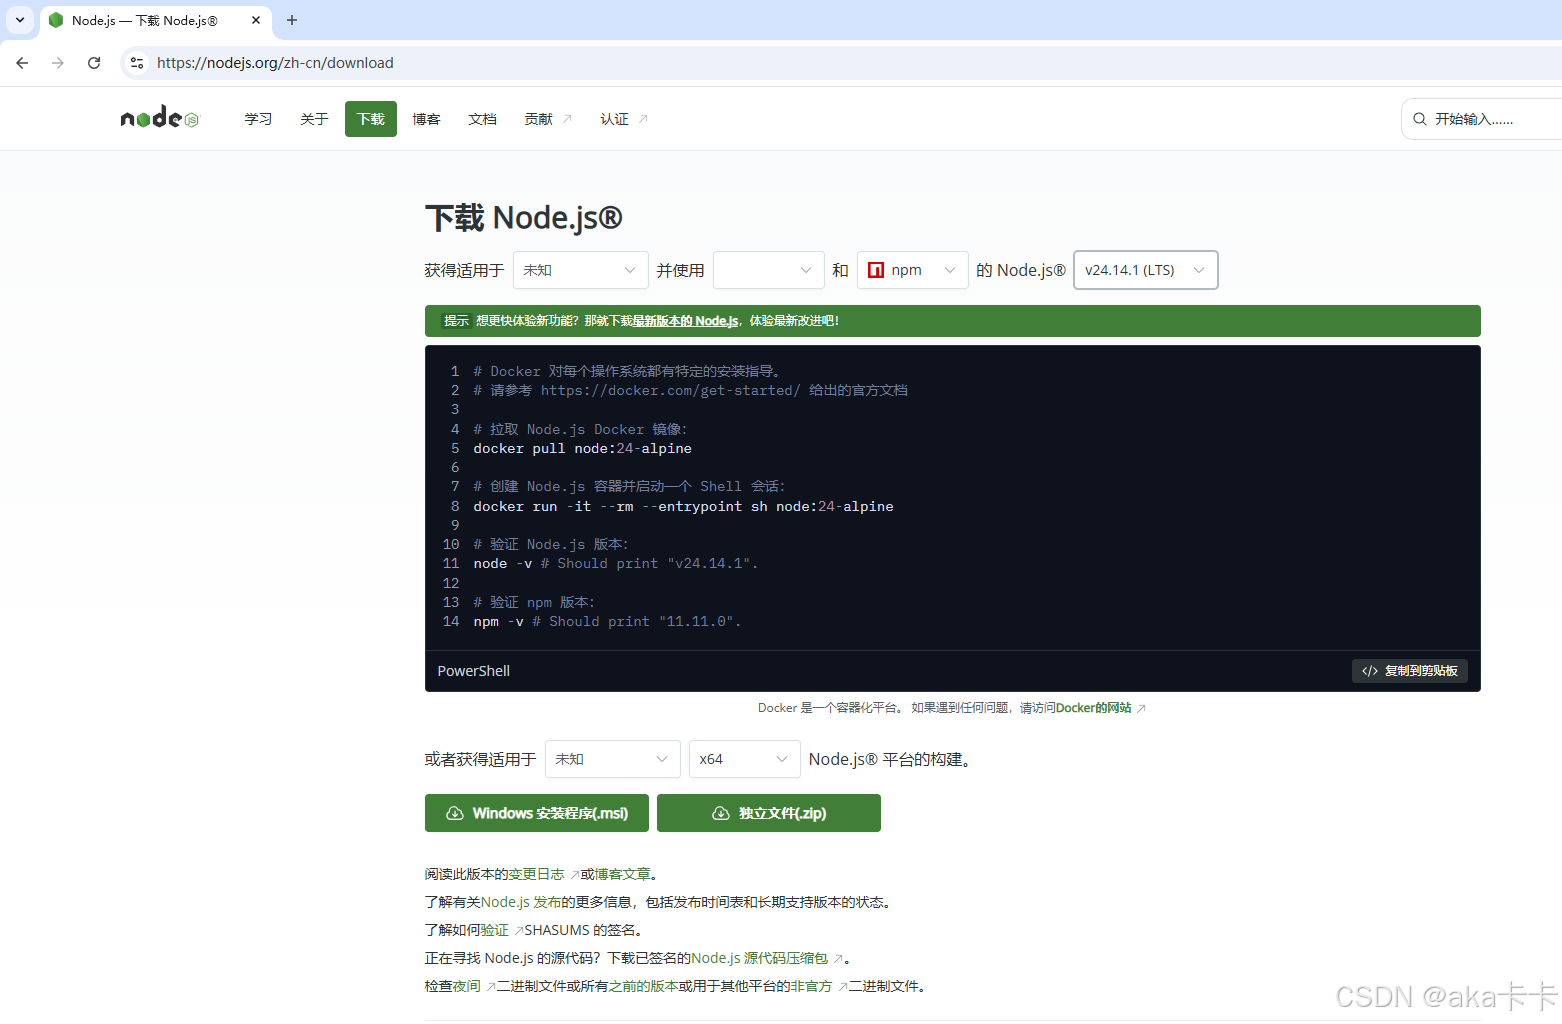Expand the npm package manager dropdown

click(x=912, y=270)
